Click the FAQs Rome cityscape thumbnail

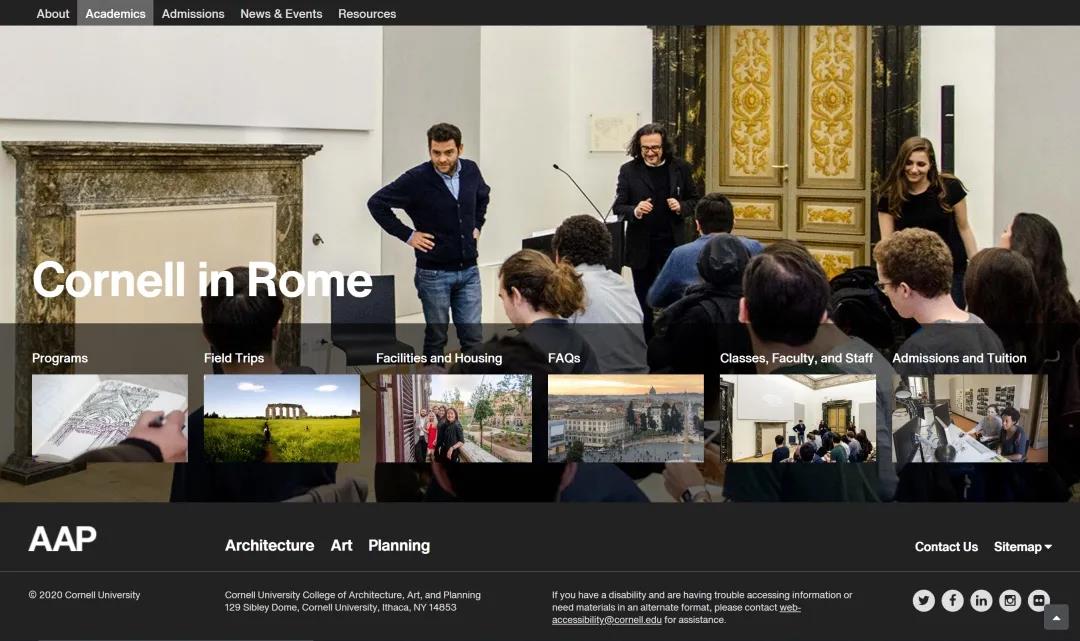point(626,418)
